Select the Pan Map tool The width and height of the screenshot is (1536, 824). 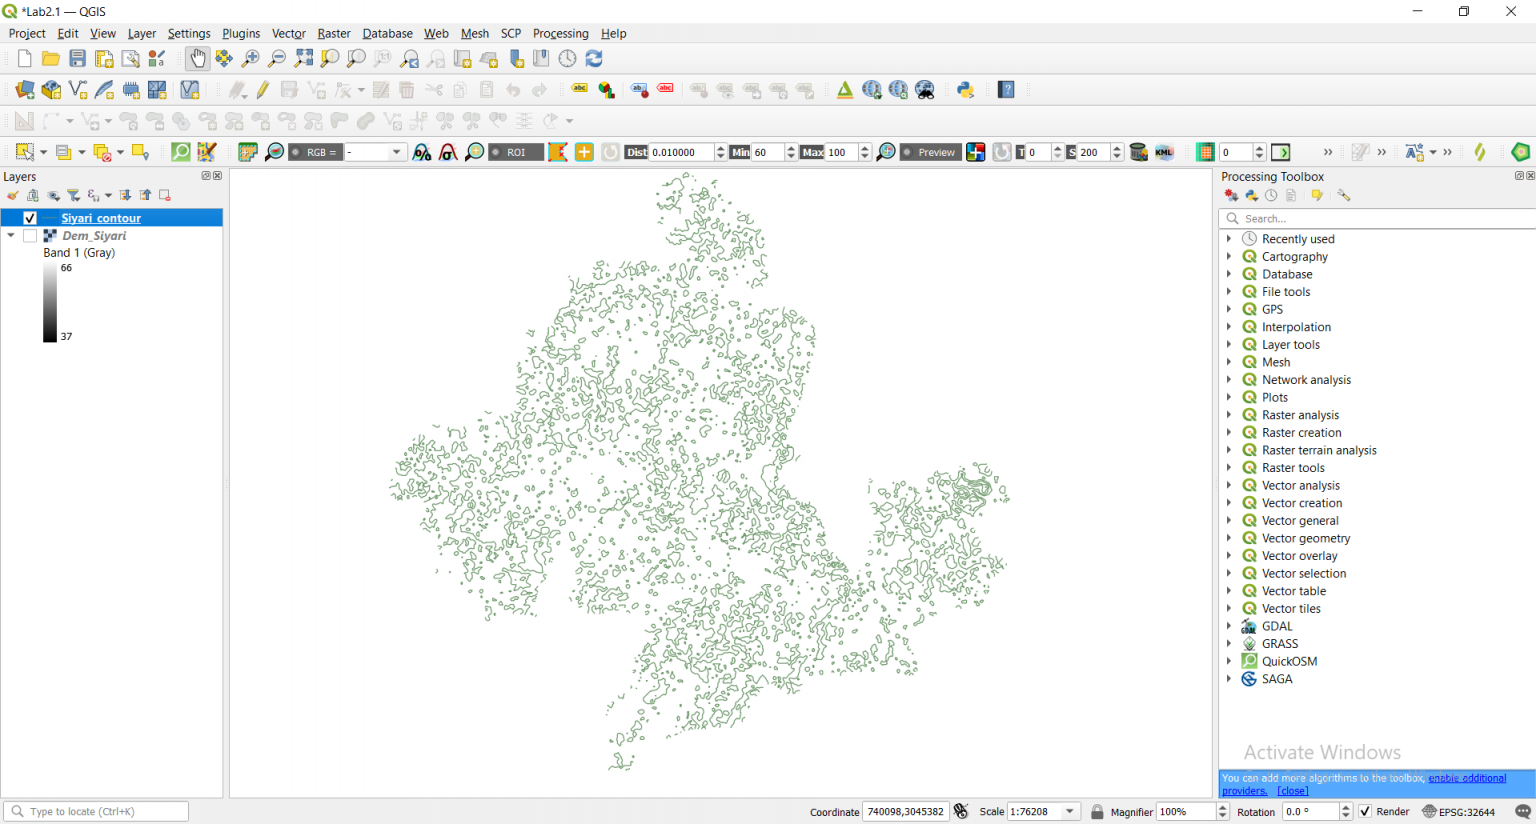coord(197,58)
